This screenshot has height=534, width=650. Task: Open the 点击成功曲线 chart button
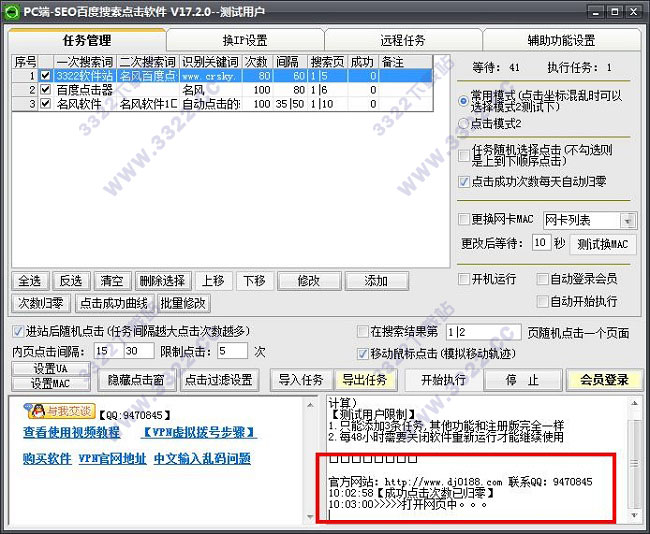tap(114, 303)
